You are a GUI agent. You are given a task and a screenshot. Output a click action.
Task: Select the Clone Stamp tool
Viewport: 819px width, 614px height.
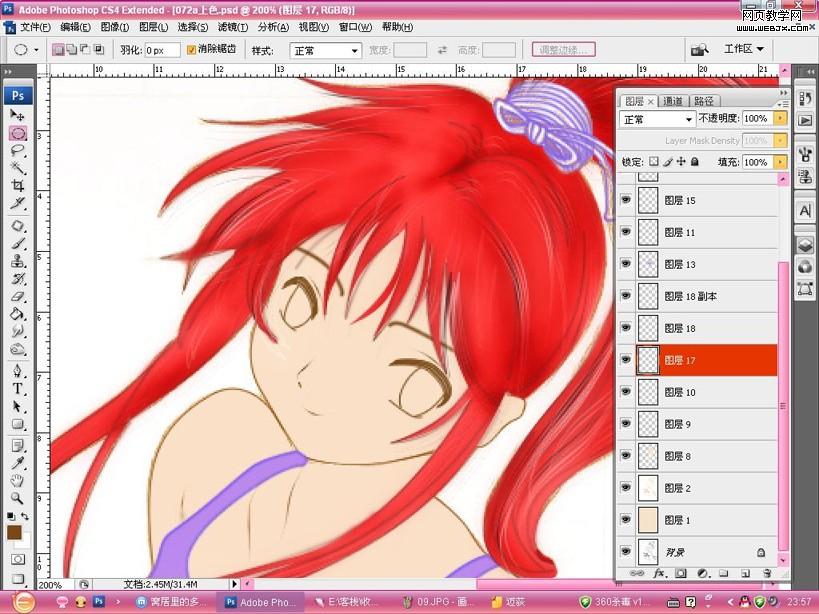tap(18, 261)
